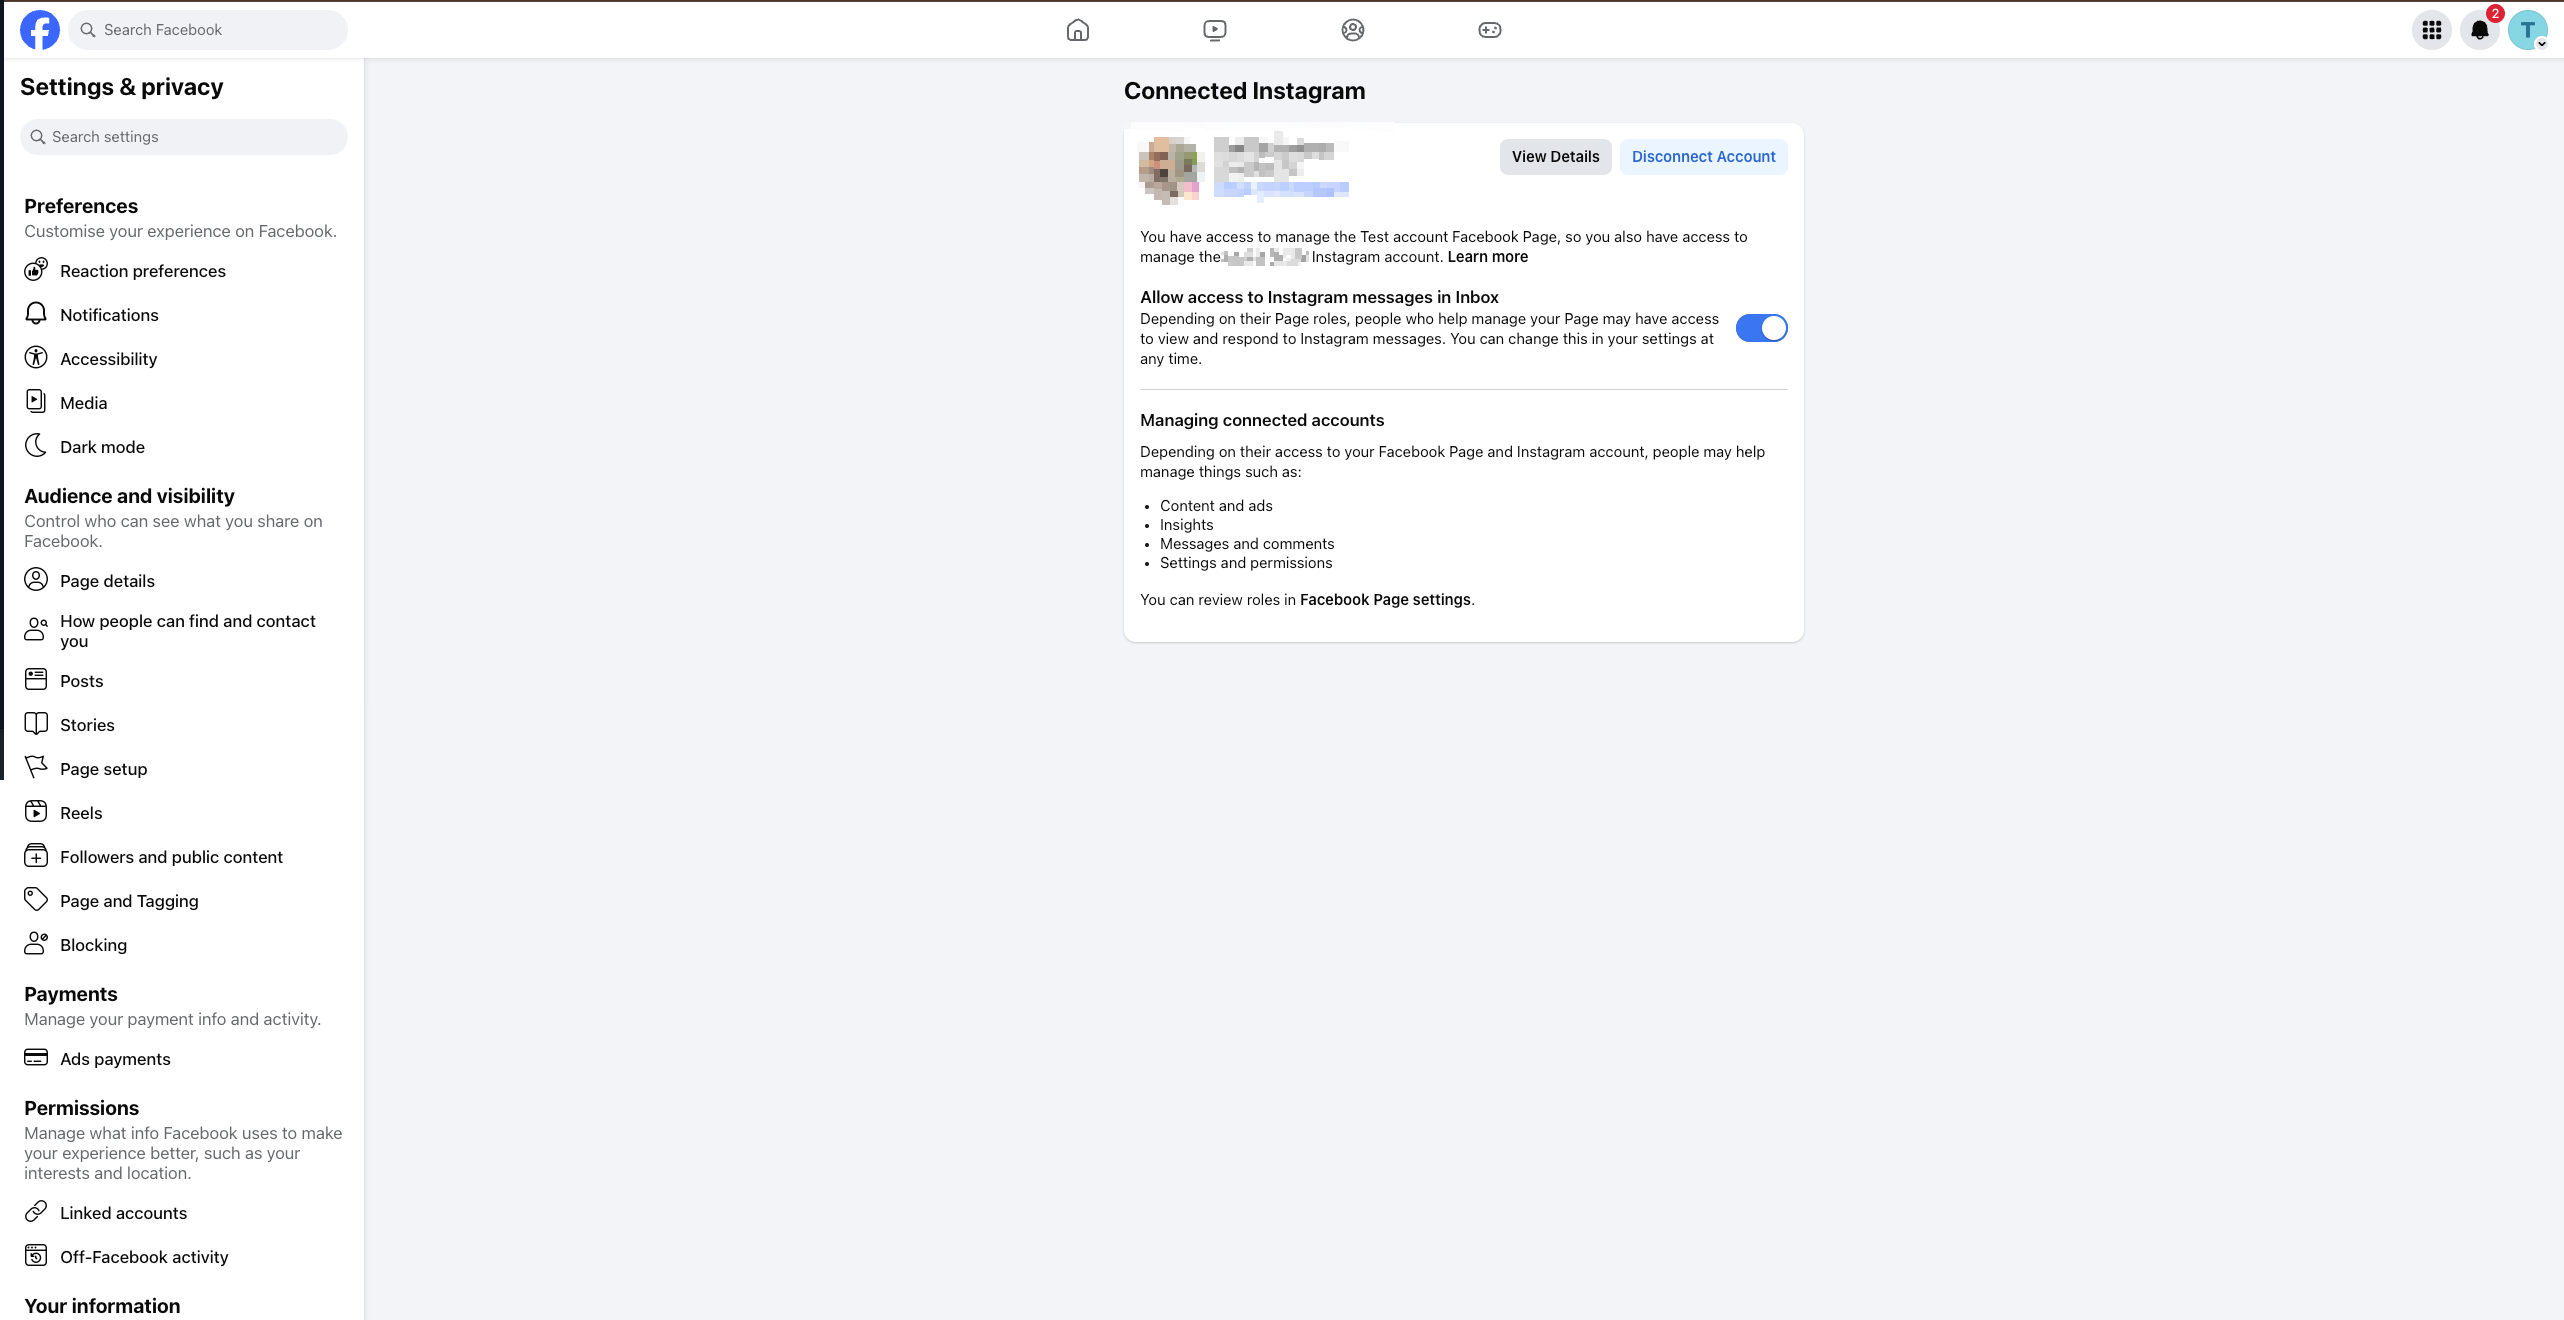Click the Reels sidebar icon

[36, 812]
